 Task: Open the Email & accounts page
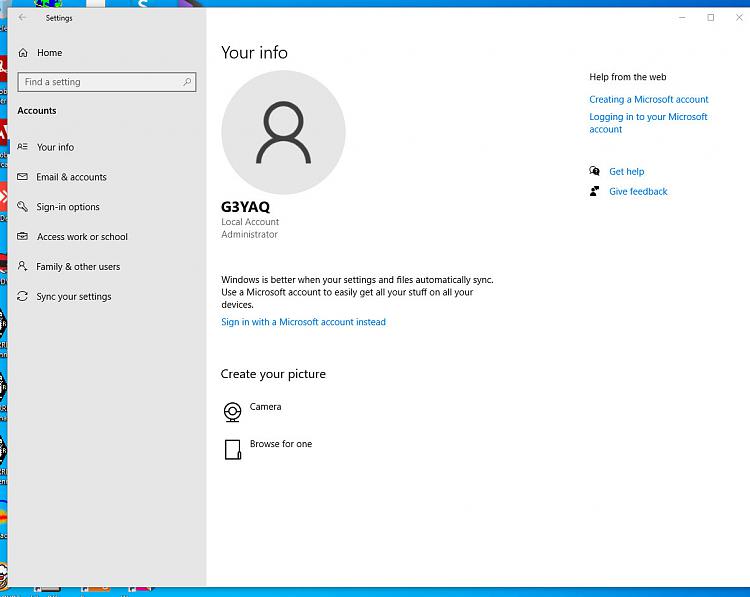pyautogui.click(x=71, y=177)
